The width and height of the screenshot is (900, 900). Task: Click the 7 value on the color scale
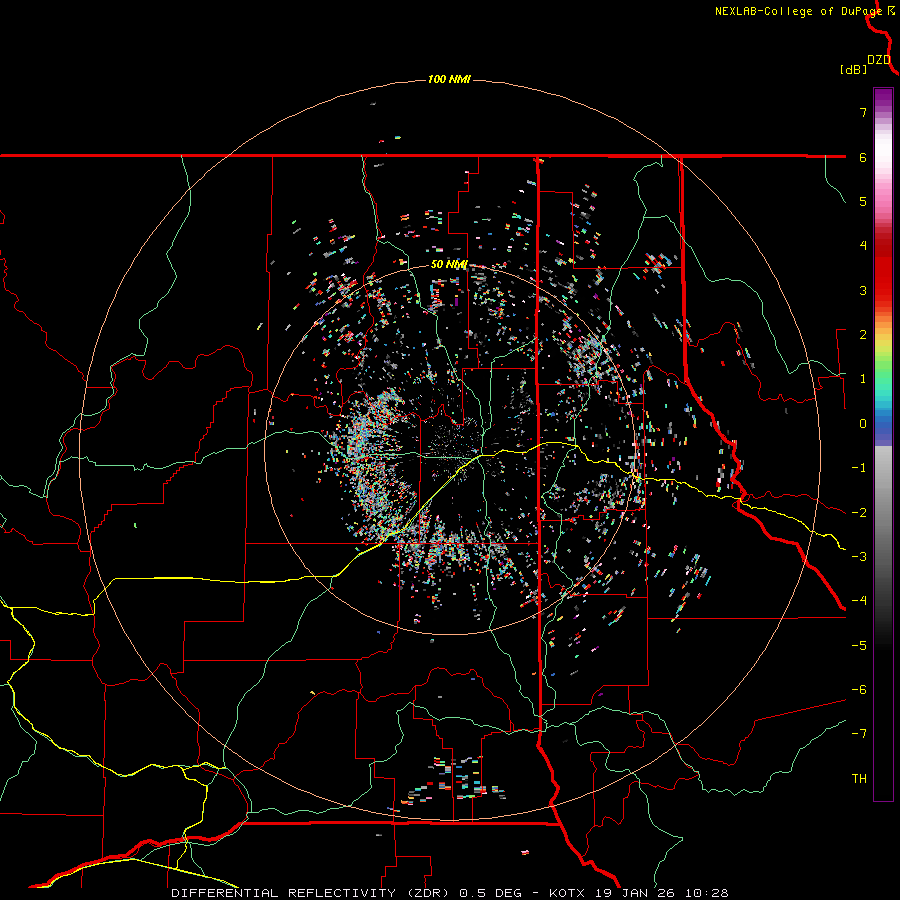point(863,112)
